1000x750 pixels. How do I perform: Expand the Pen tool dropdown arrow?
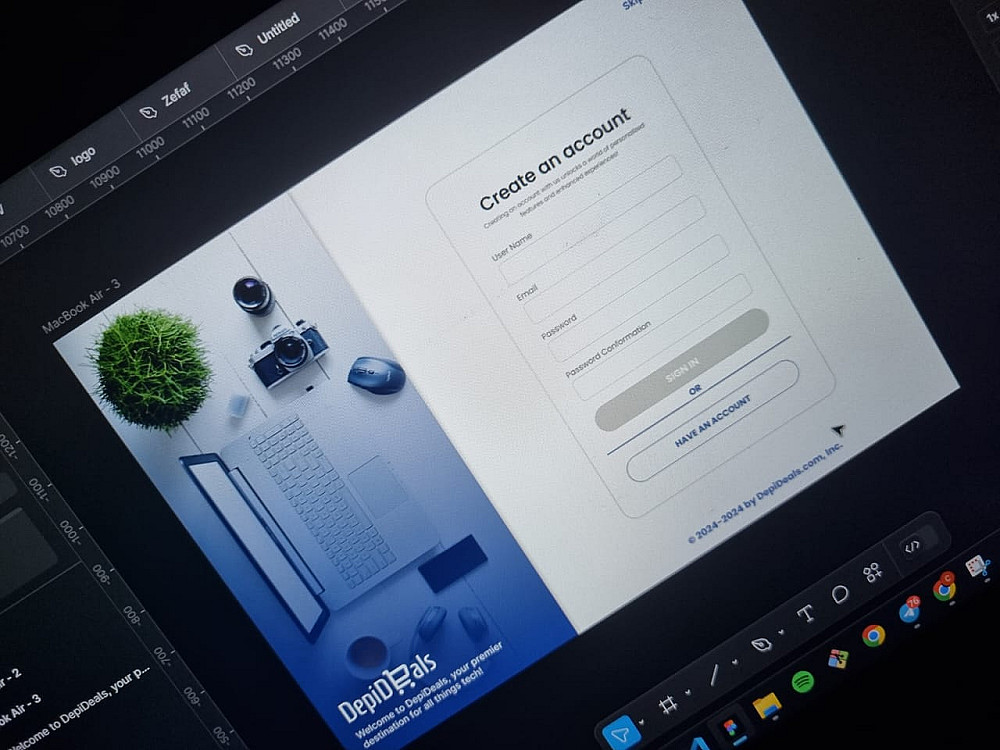(x=781, y=632)
